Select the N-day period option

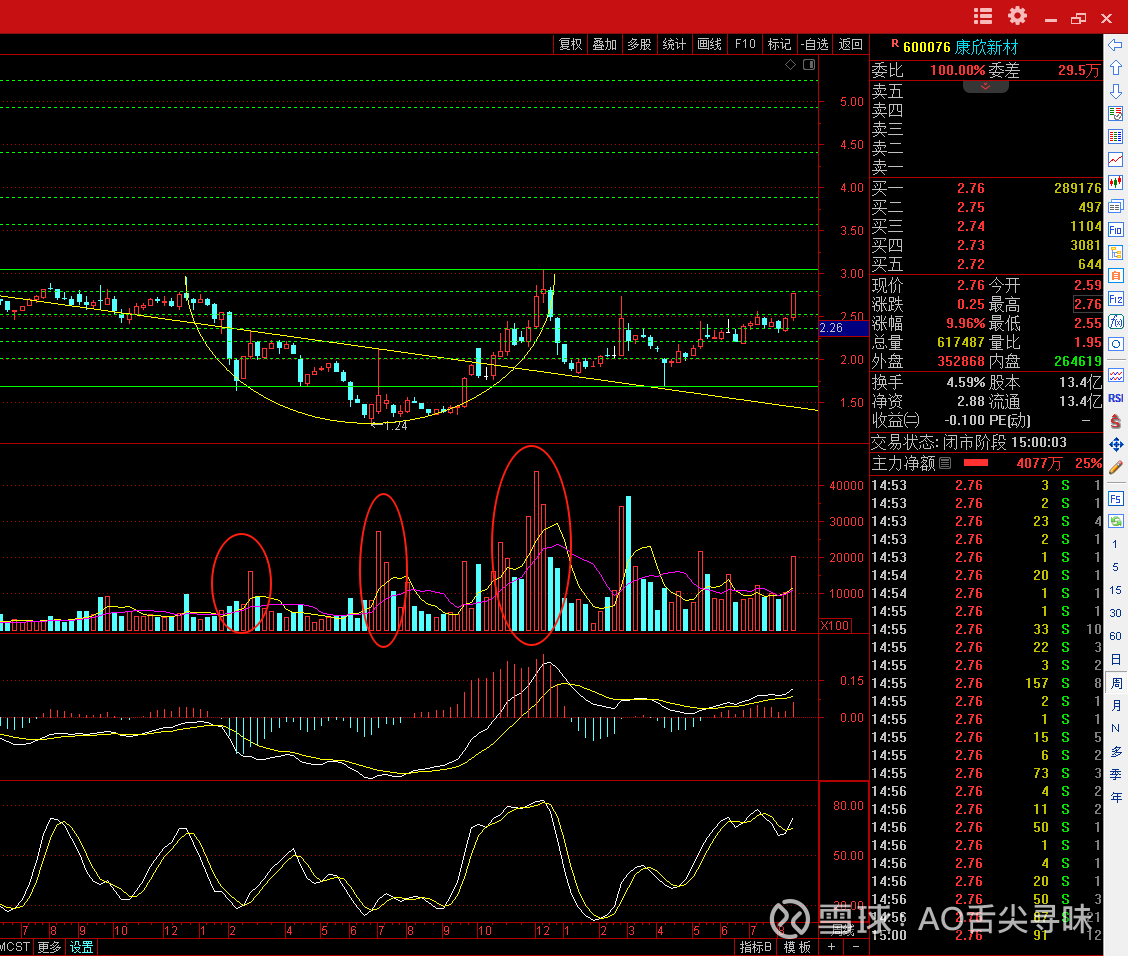click(1115, 729)
